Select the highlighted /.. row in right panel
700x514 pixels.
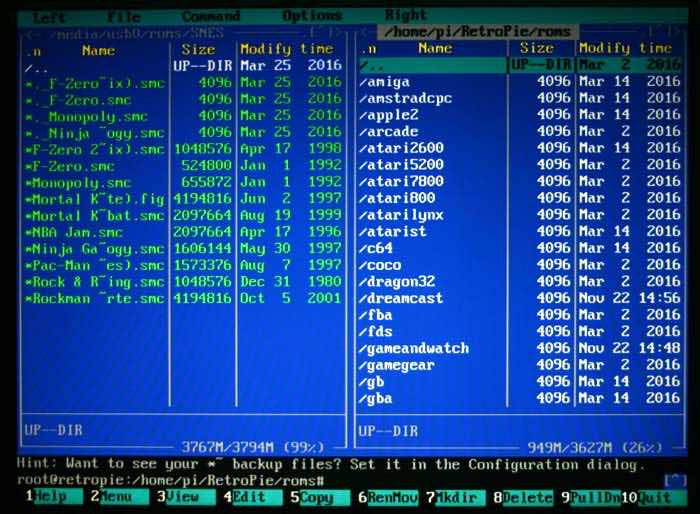tap(520, 65)
